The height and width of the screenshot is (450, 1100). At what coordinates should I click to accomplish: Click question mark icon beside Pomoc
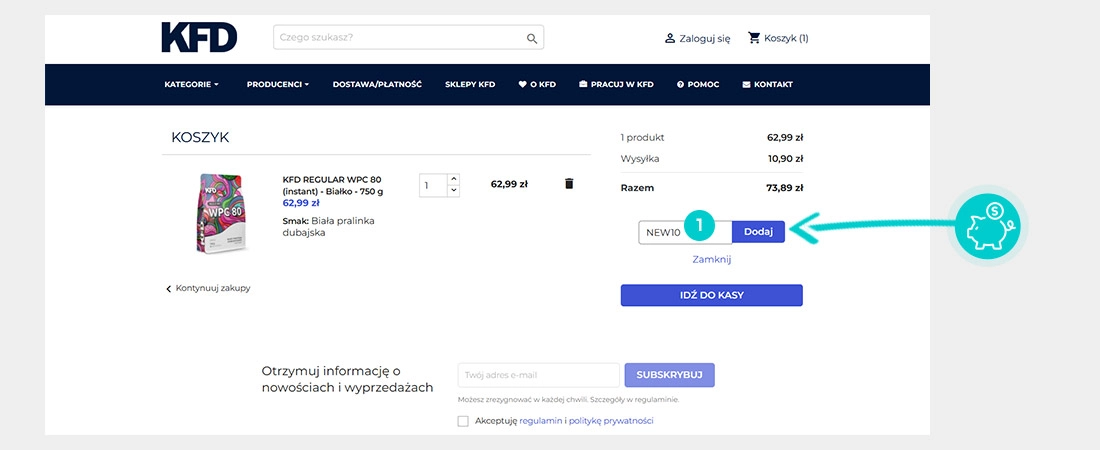click(x=680, y=84)
